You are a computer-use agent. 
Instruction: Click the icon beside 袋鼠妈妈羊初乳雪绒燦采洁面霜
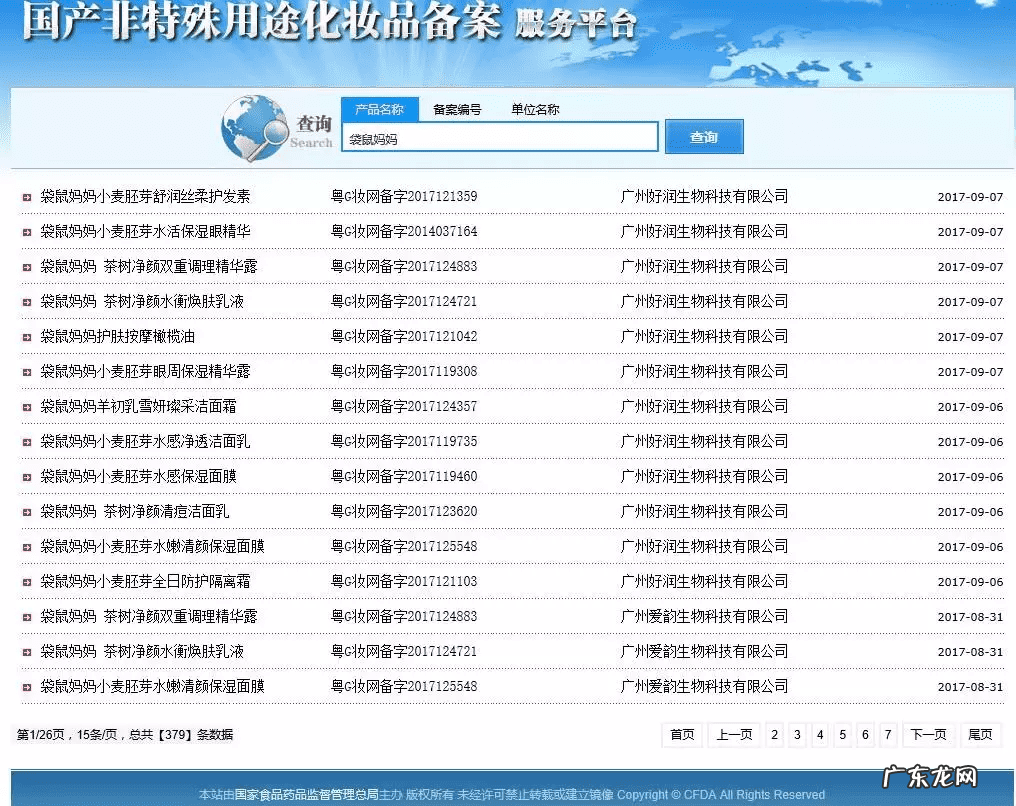25,406
